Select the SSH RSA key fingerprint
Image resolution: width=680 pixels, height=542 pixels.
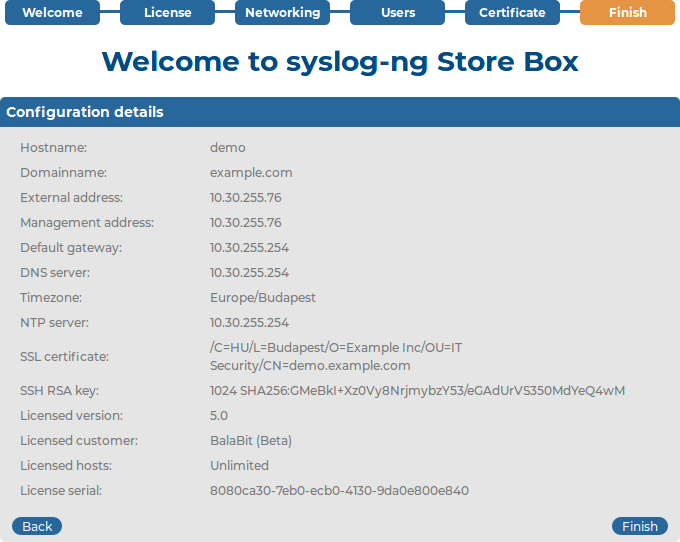point(417,391)
